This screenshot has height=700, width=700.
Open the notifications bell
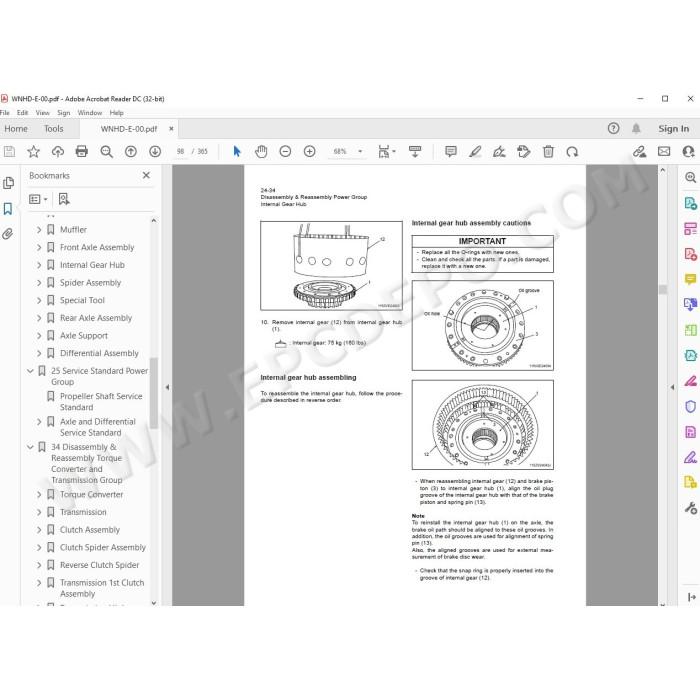pos(636,129)
